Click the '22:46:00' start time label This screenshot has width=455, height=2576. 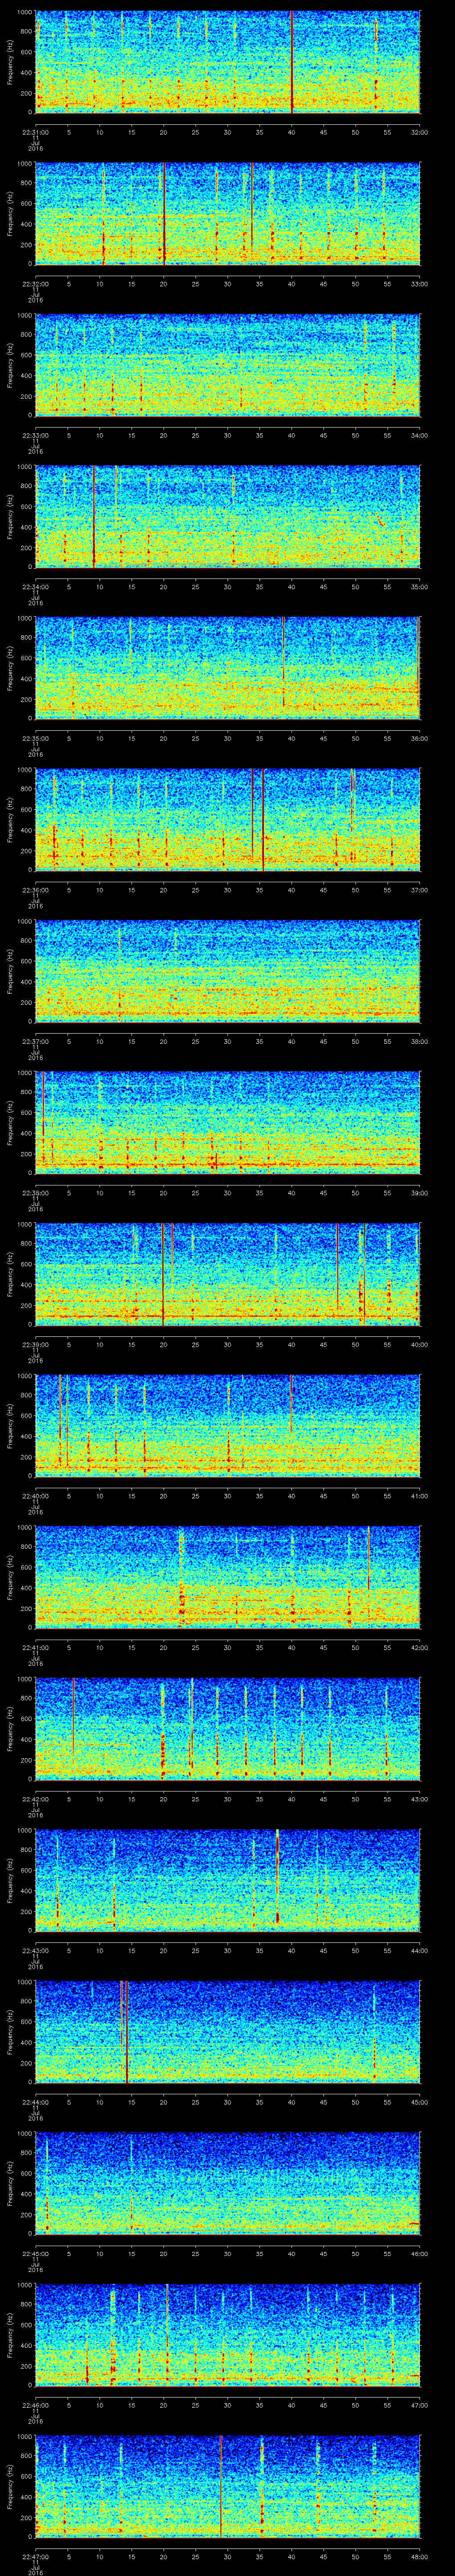[36, 2405]
